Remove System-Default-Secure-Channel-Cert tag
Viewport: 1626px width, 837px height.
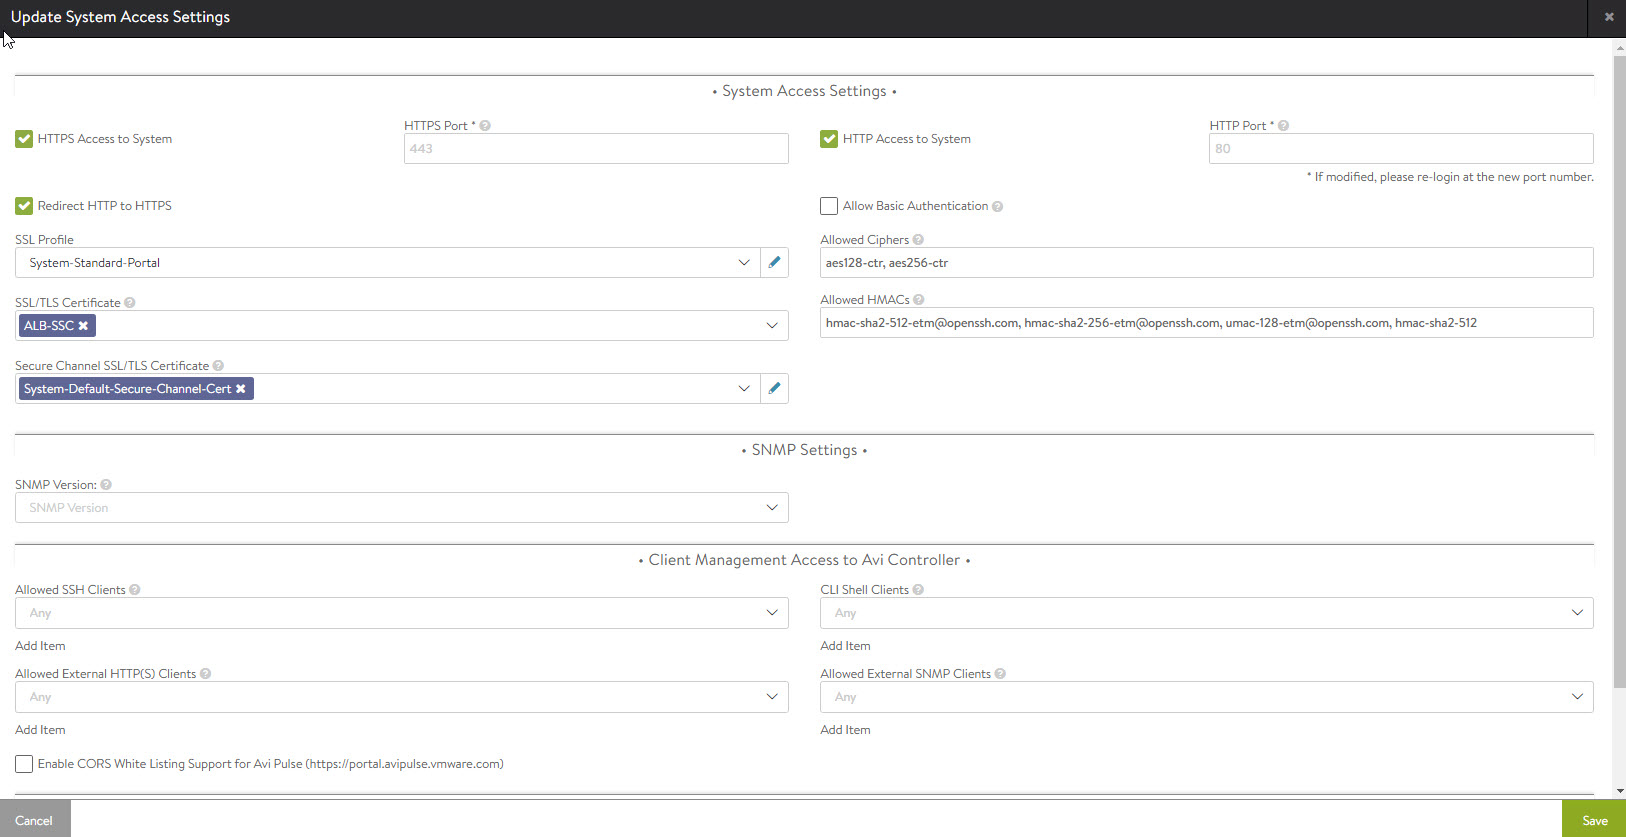click(x=241, y=389)
